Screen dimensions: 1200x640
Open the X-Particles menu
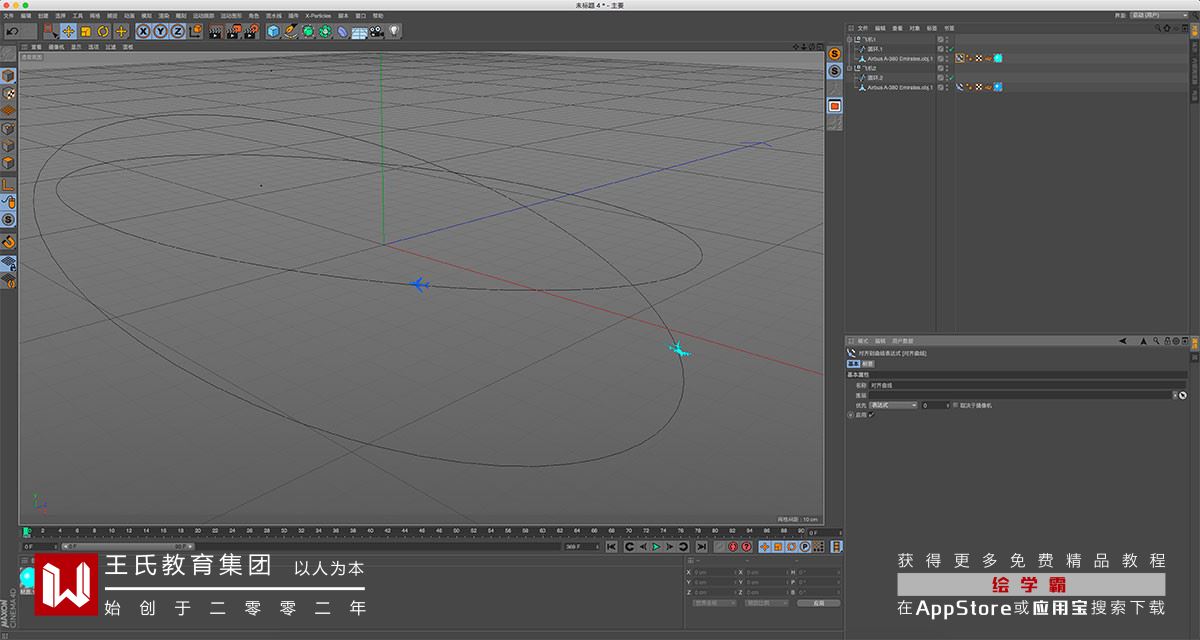320,16
